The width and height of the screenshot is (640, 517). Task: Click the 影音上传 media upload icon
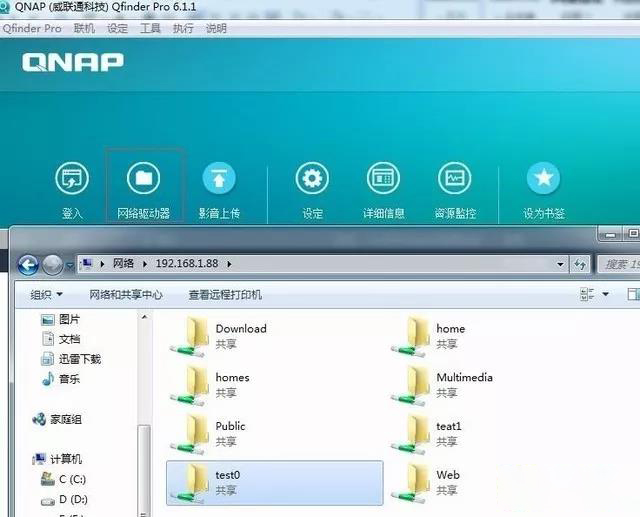click(219, 178)
